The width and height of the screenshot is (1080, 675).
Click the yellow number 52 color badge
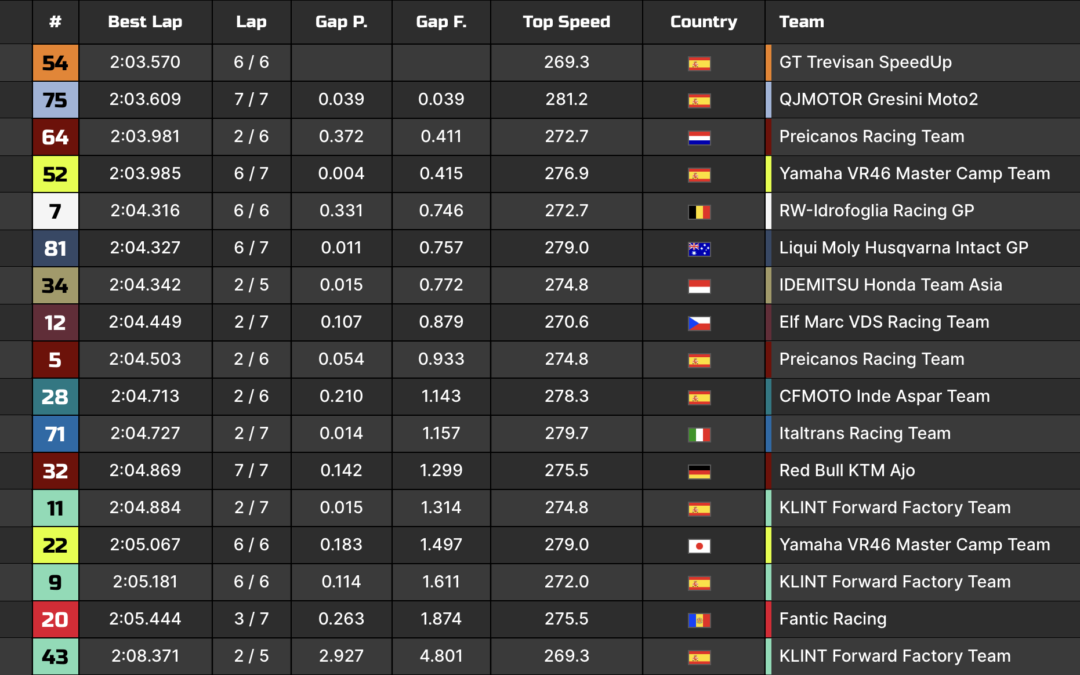(55, 174)
